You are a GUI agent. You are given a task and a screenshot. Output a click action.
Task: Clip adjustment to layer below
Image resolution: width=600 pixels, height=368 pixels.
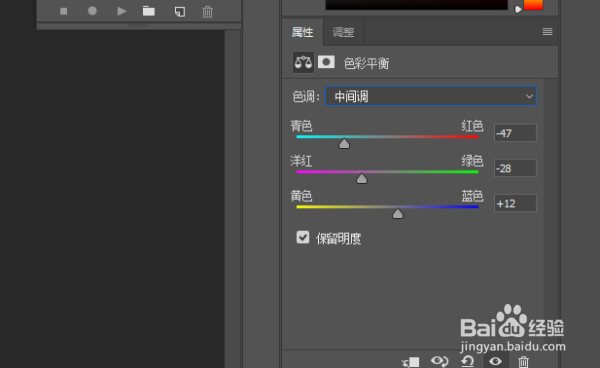[411, 361]
